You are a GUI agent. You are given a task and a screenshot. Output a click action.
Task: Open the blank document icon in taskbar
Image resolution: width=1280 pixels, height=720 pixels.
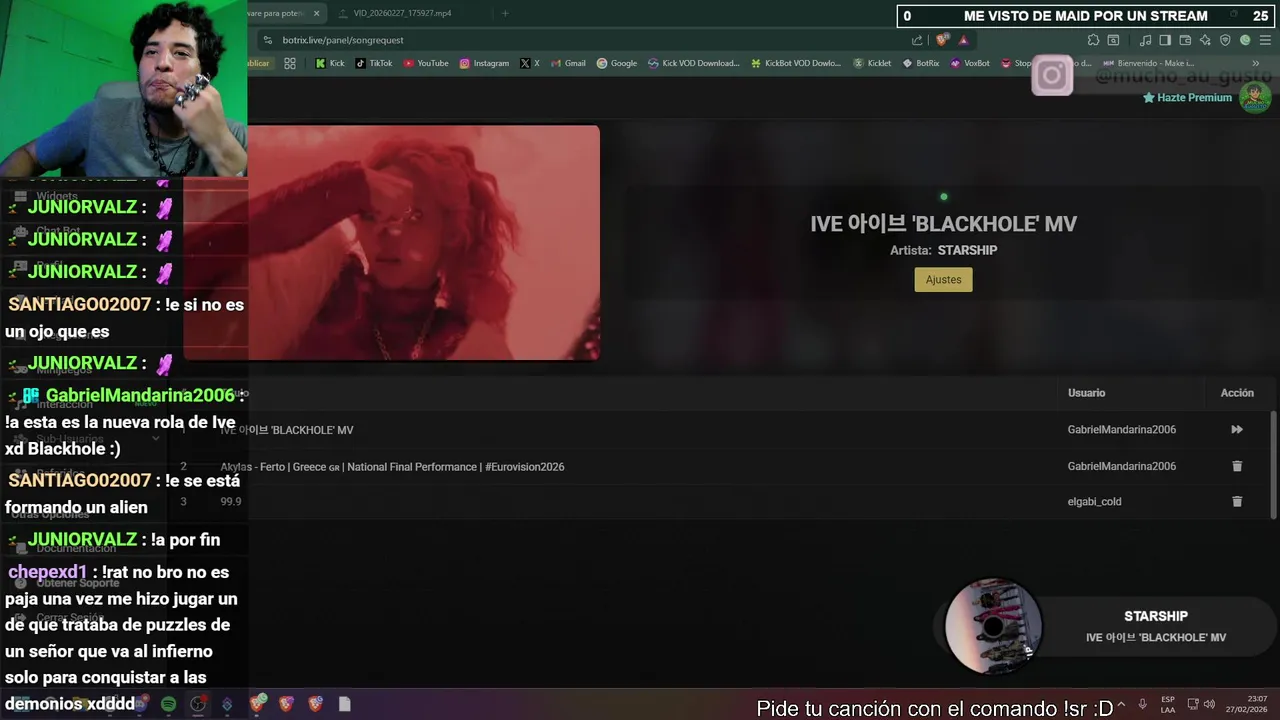(x=344, y=704)
